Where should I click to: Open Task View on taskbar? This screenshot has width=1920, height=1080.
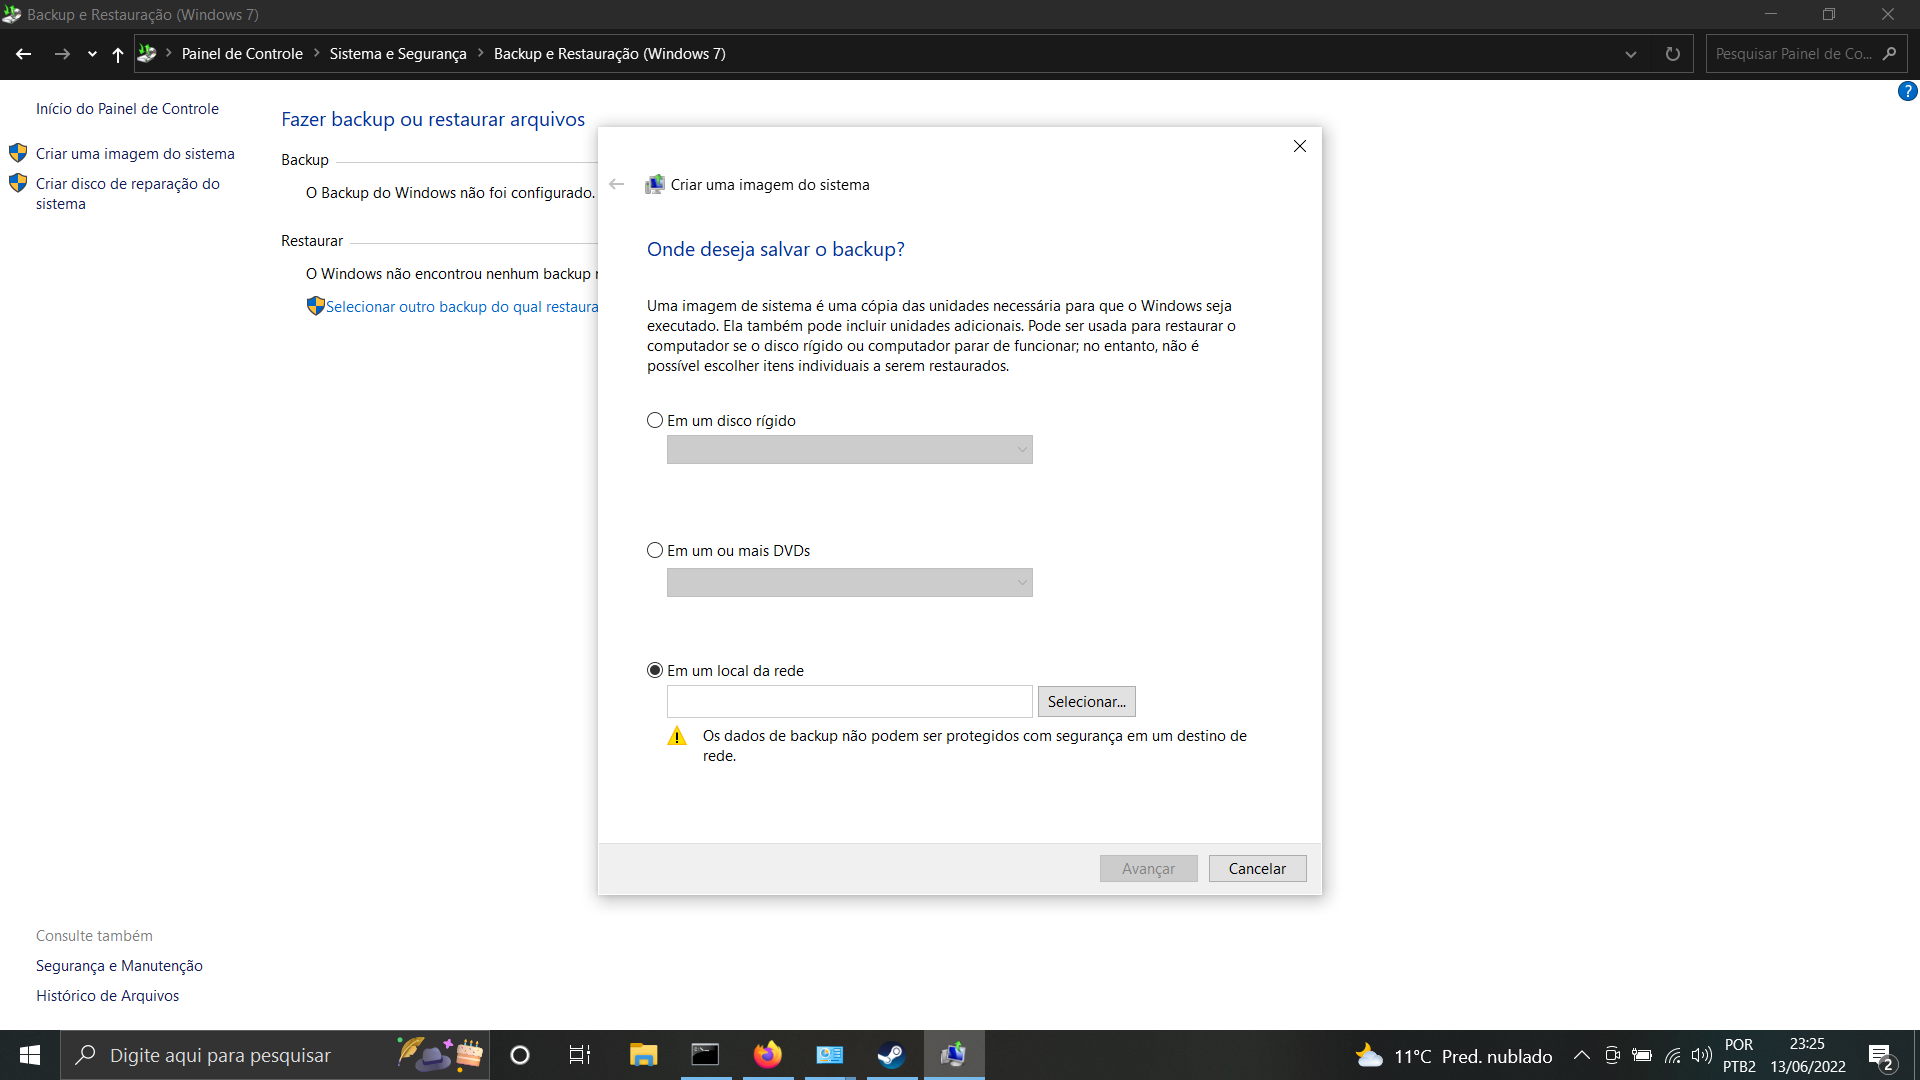click(580, 1055)
